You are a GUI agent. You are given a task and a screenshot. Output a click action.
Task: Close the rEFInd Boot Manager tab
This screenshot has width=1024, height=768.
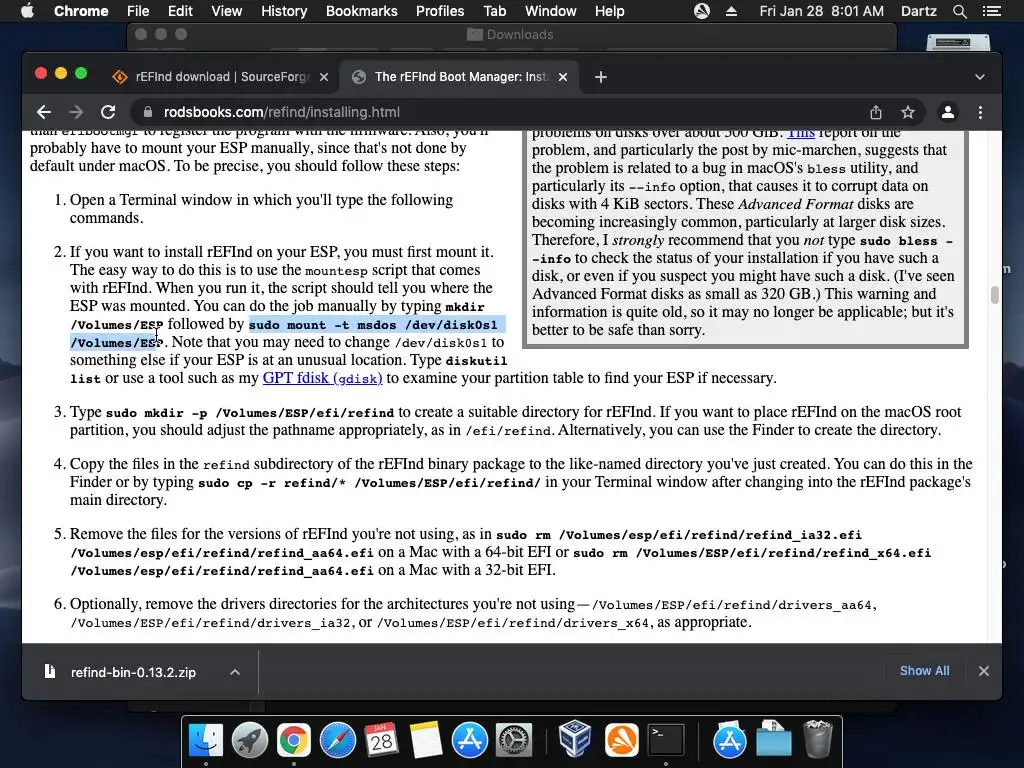pos(563,77)
